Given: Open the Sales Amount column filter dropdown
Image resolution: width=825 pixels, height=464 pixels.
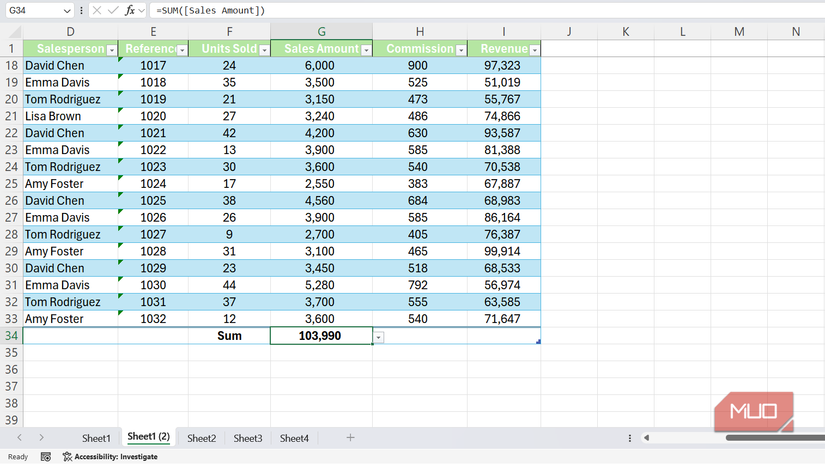Looking at the screenshot, I should click(x=366, y=50).
